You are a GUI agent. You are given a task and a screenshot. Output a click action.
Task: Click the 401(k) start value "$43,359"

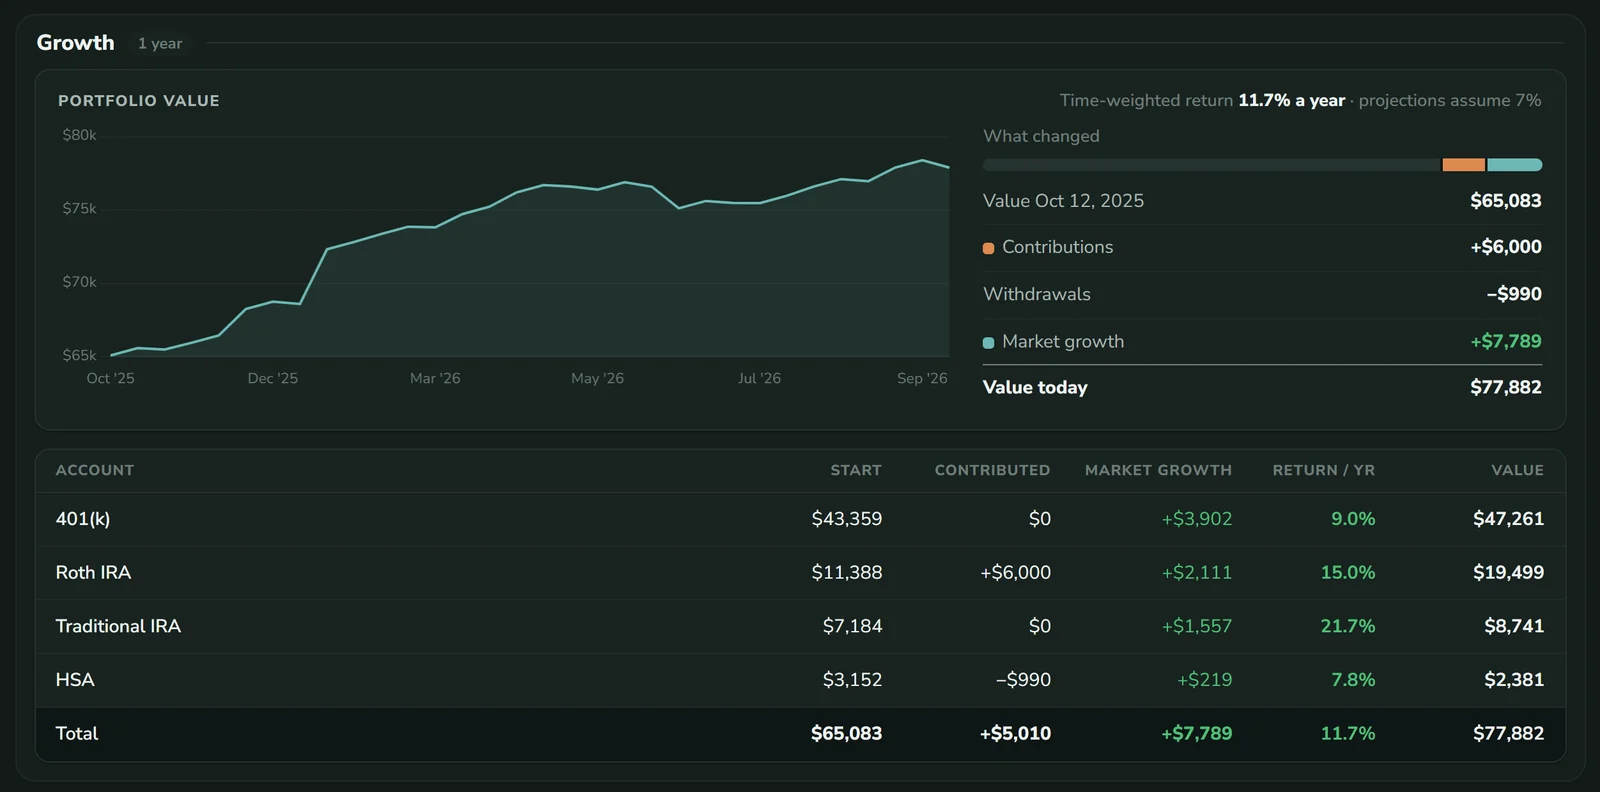[x=847, y=519]
